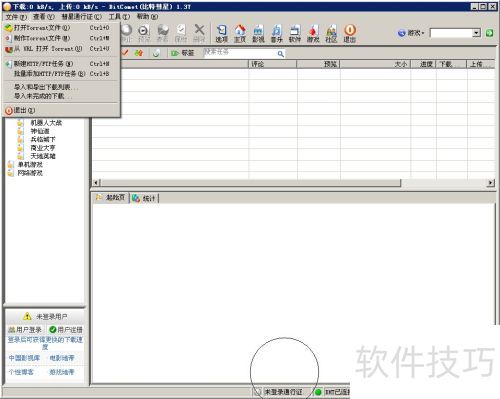Select 神仙道 in the sidebar tree
Viewport: 500px width, 399px height.
[x=40, y=131]
